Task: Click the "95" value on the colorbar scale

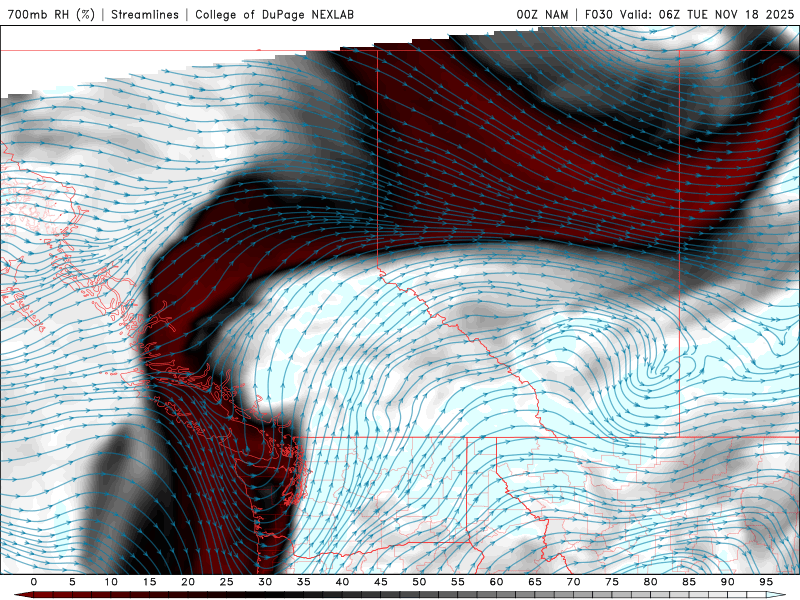Action: coord(766,582)
